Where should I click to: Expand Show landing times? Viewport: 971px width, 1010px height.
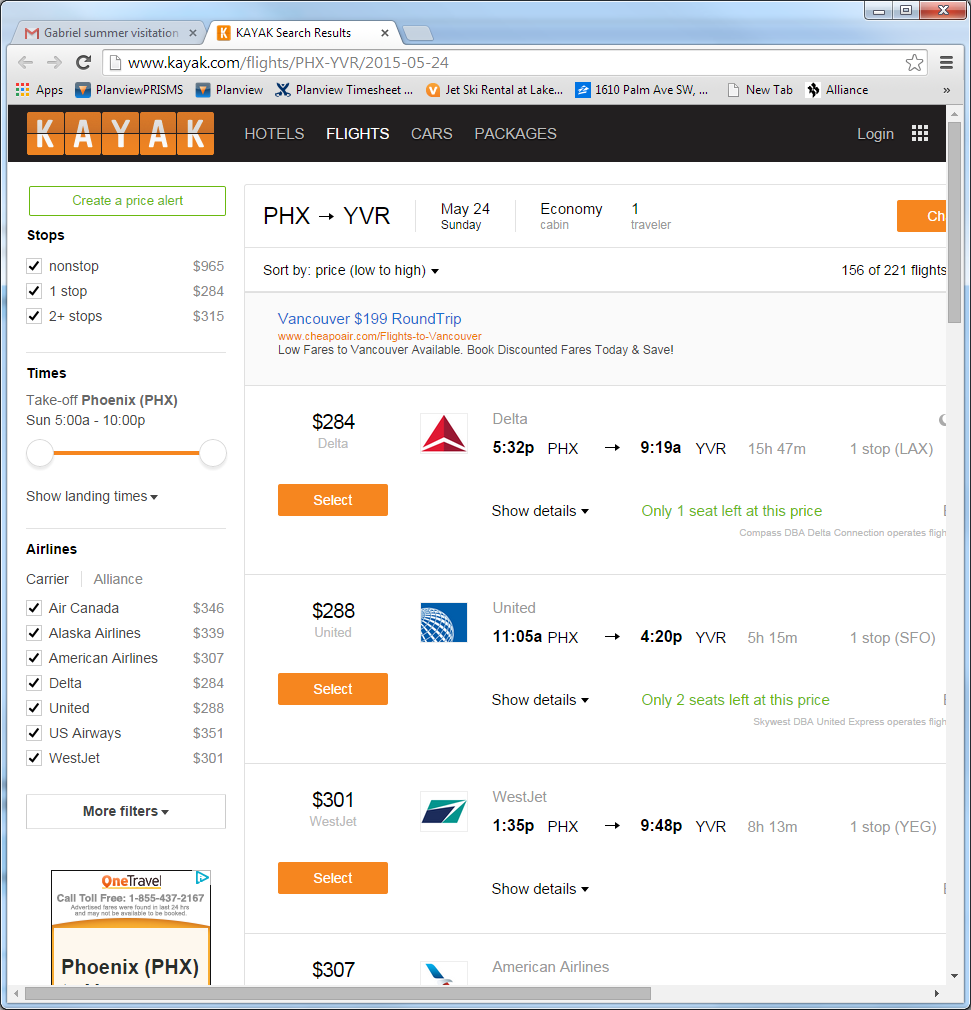pyautogui.click(x=92, y=497)
